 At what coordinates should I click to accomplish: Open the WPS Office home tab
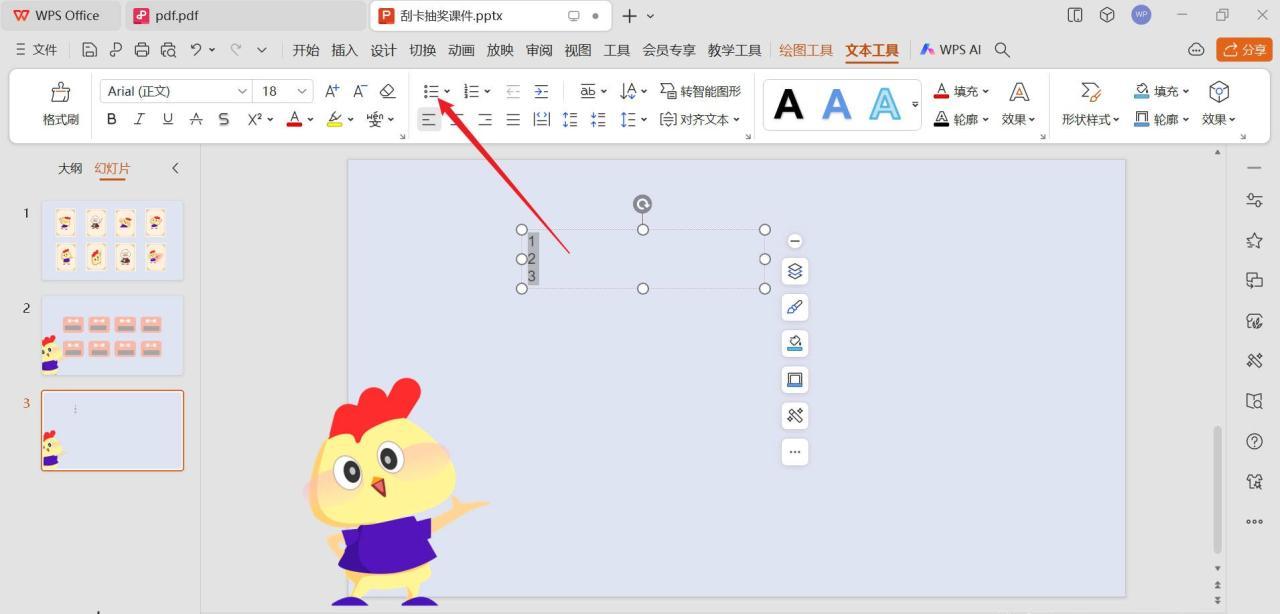tap(60, 16)
